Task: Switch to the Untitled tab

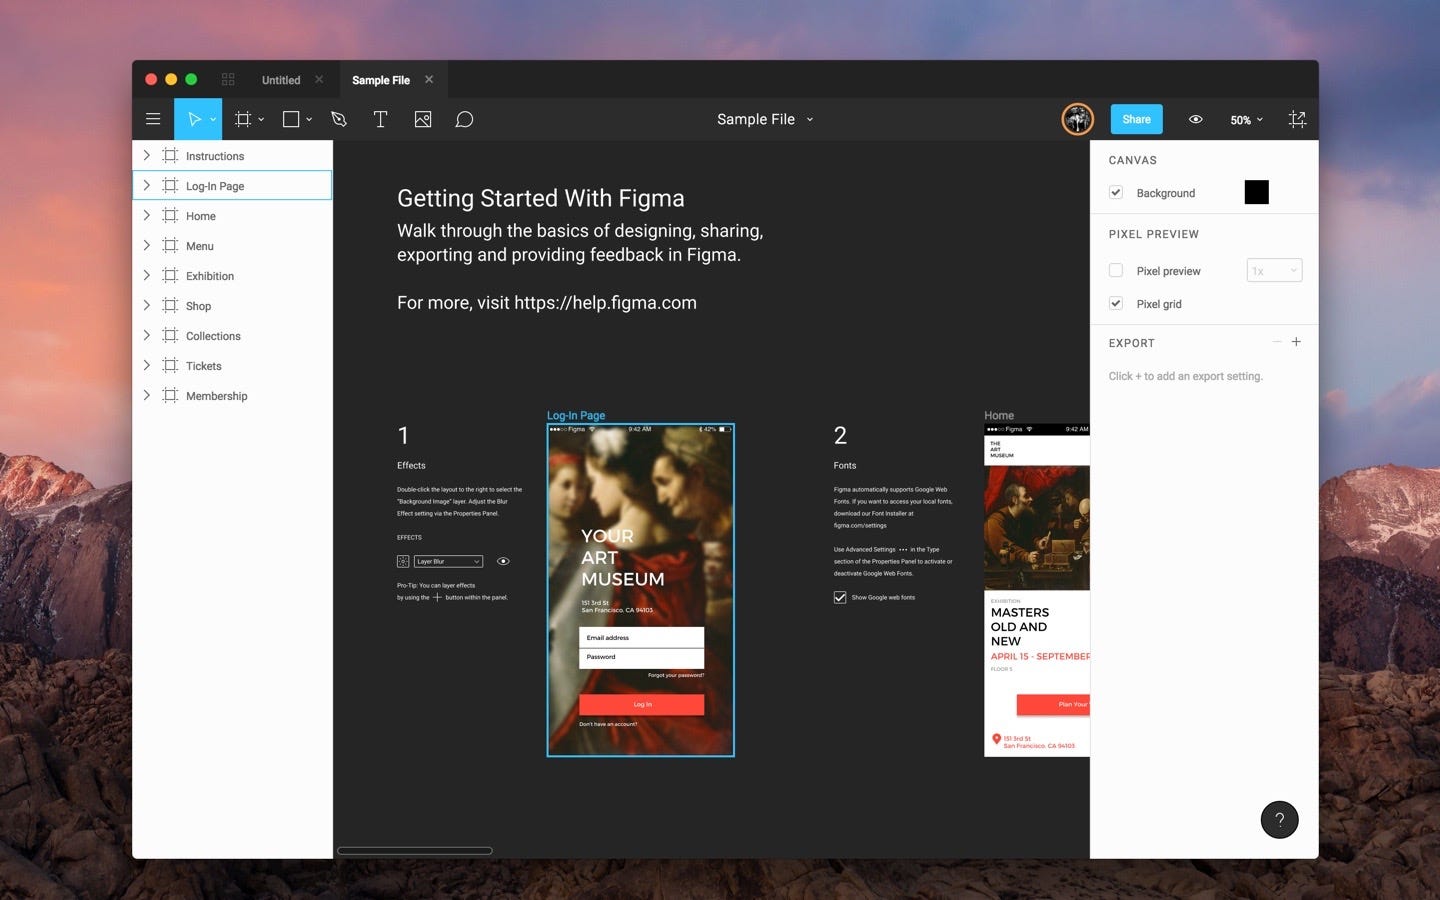Action: coord(281,80)
